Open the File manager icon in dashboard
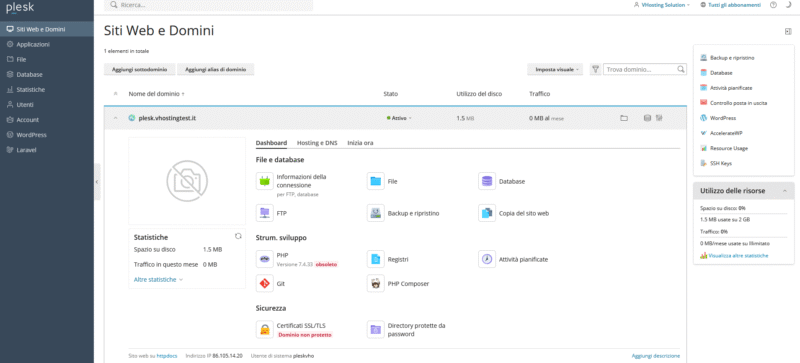Image resolution: width=800 pixels, height=363 pixels. 376,181
